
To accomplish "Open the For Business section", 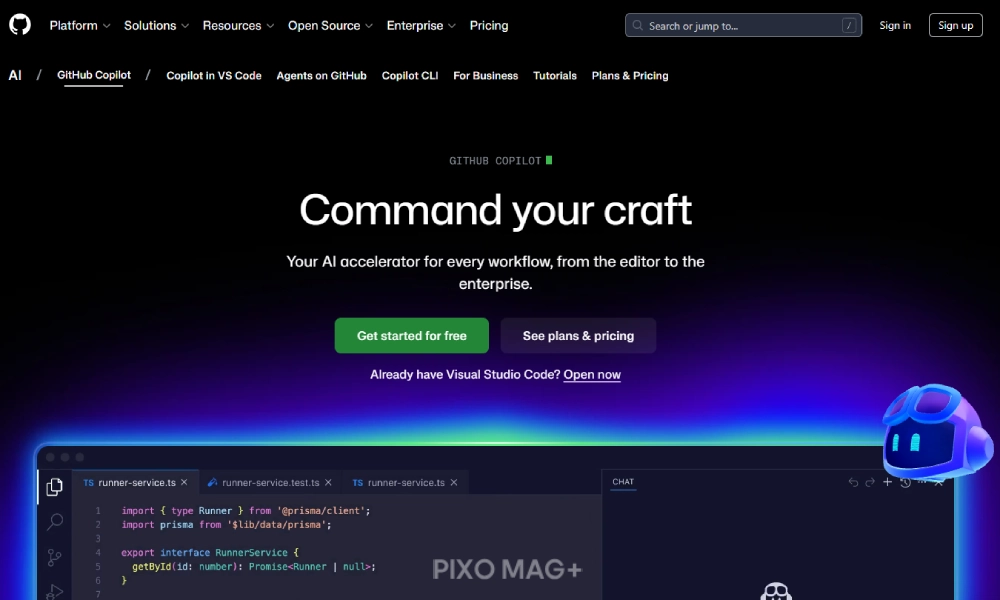I will (485, 75).
